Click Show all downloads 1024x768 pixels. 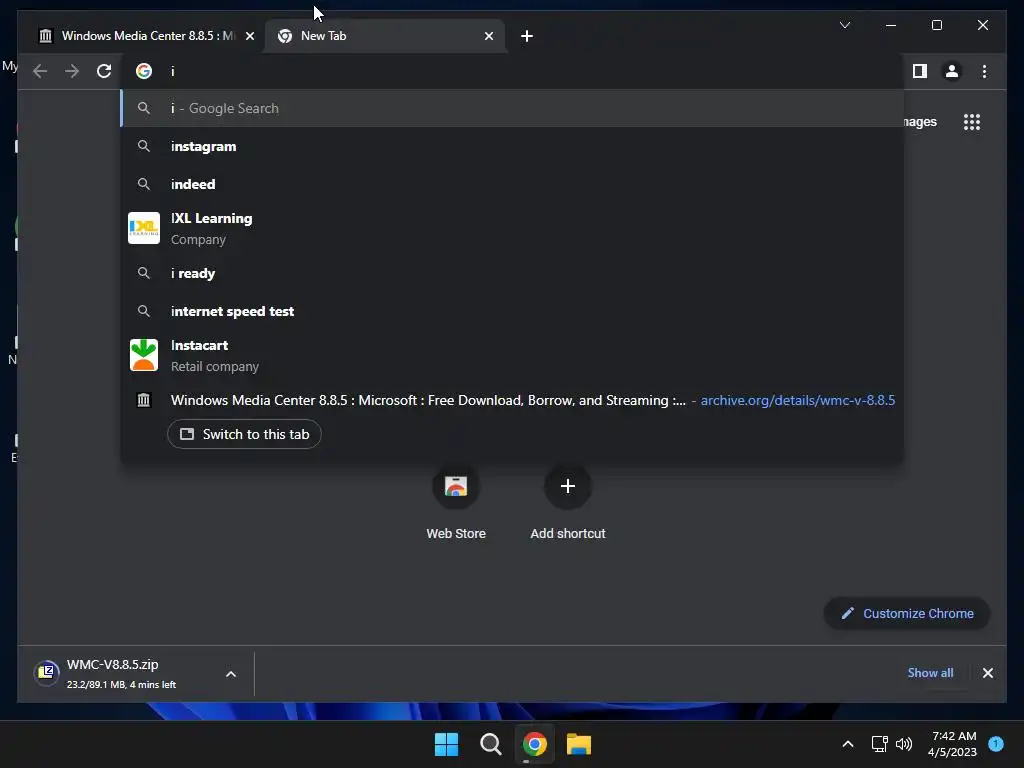(x=930, y=673)
